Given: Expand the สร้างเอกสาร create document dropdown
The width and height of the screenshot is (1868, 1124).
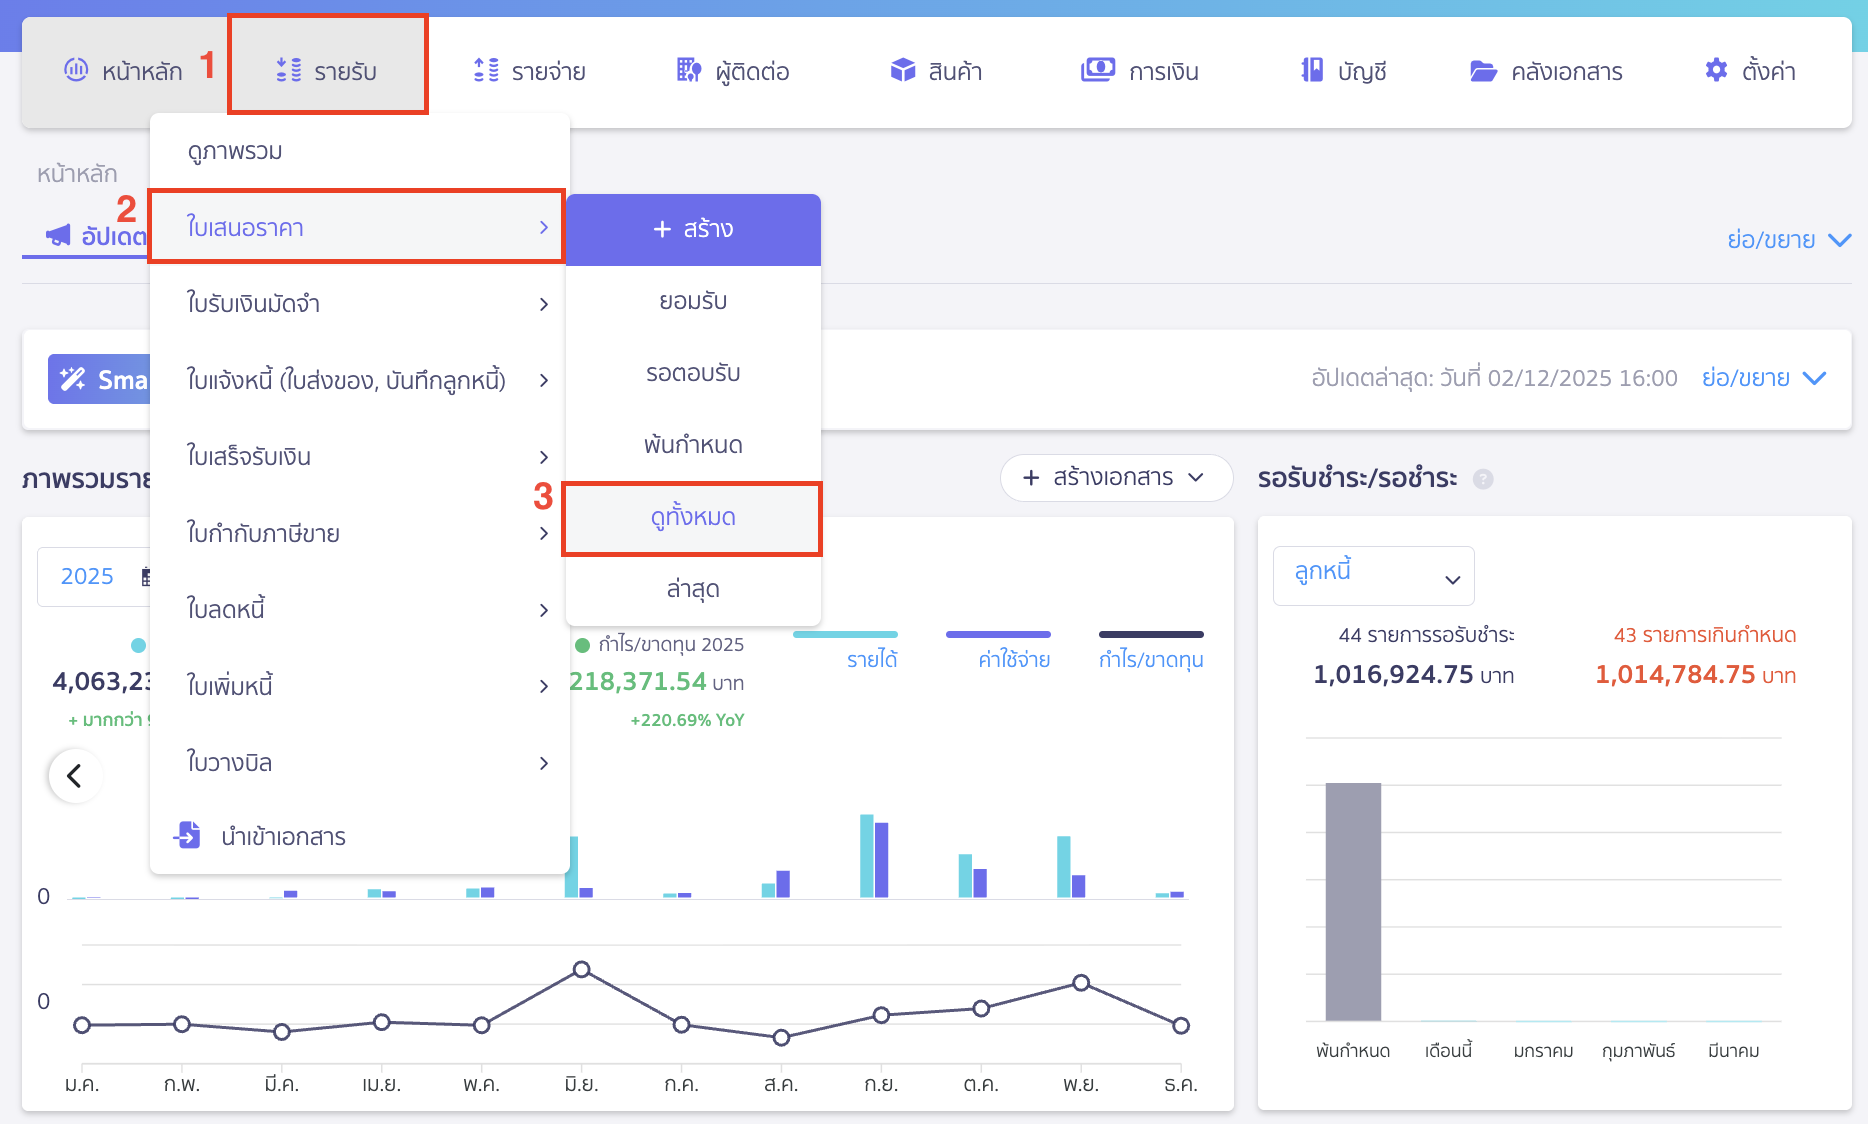Looking at the screenshot, I should 1115,478.
